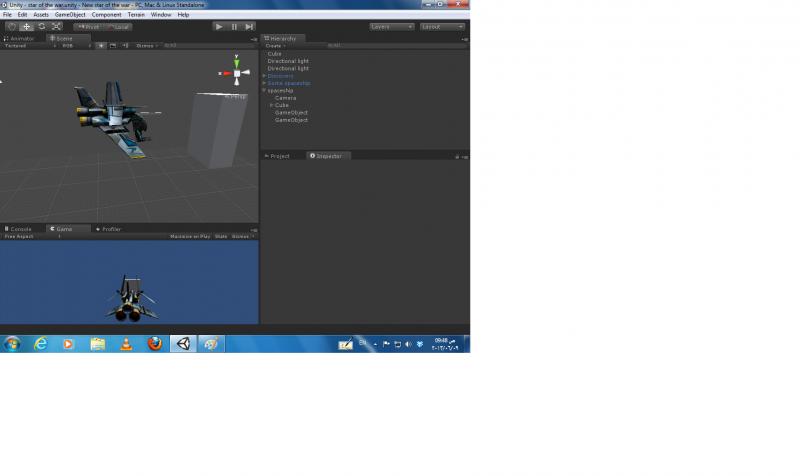
Task: Select the first Directional light in Hierarchy
Action: pyautogui.click(x=288, y=61)
